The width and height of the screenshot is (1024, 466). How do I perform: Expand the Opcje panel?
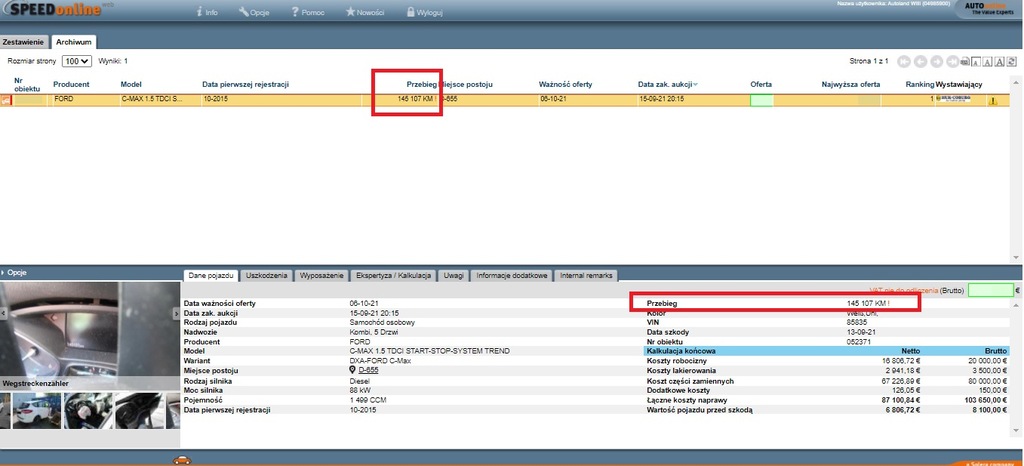pos(15,272)
